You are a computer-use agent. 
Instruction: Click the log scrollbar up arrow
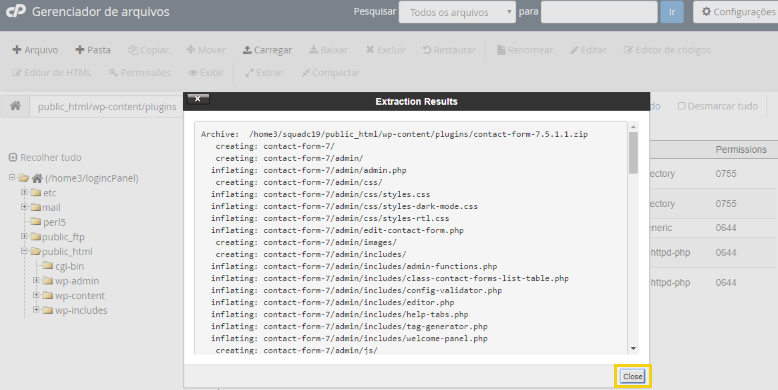(x=633, y=127)
